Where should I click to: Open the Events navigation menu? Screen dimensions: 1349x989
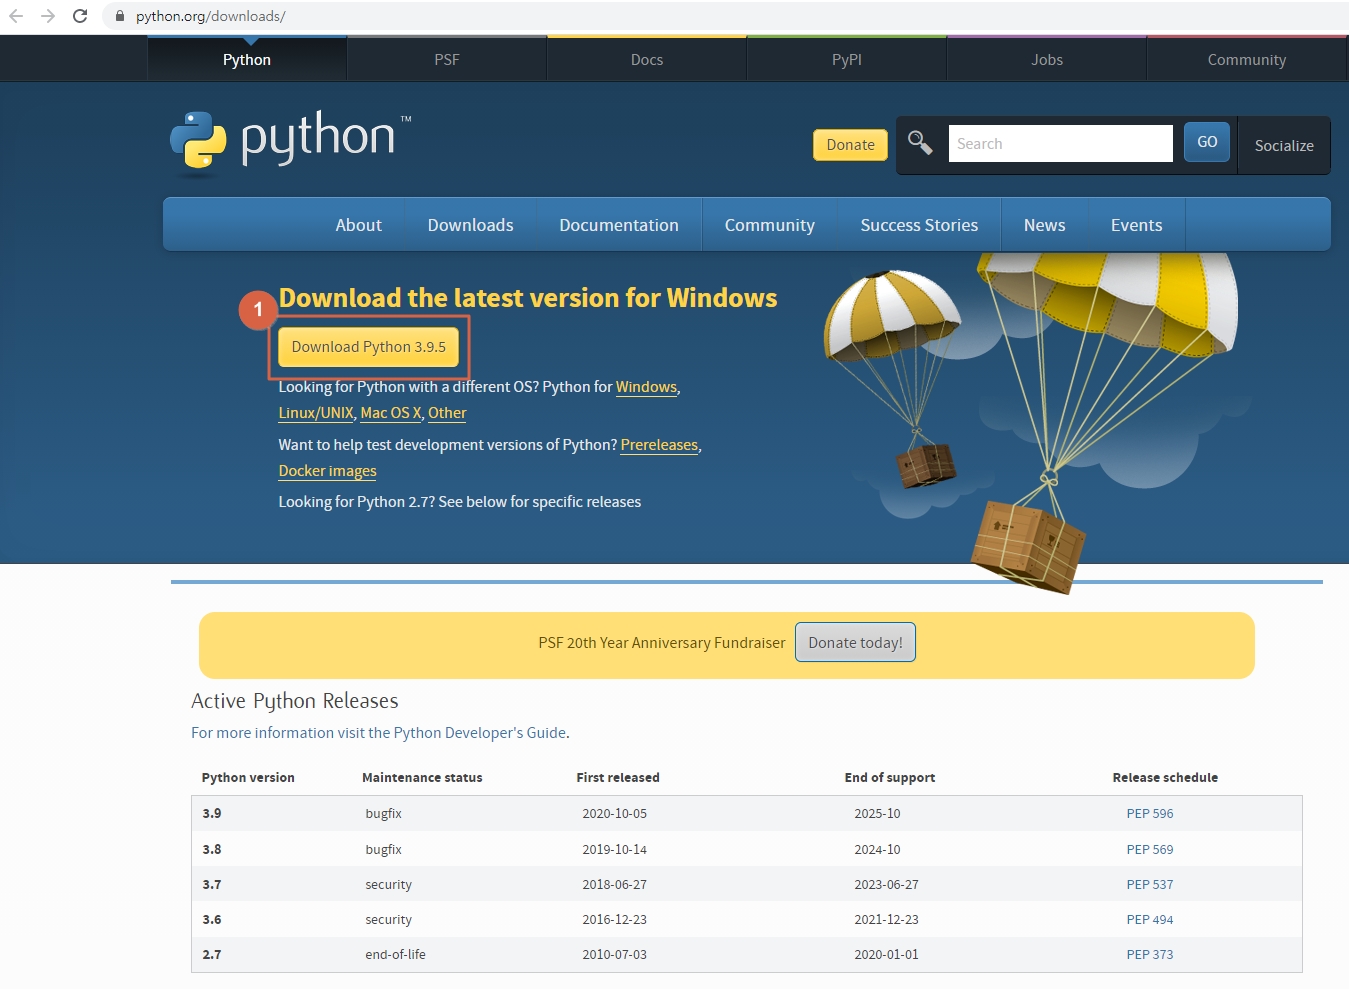[x=1137, y=225]
